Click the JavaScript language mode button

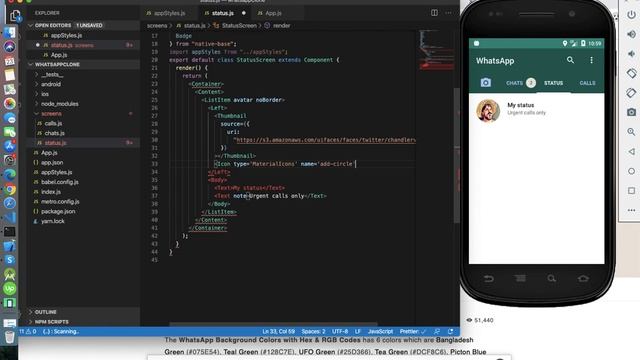[x=380, y=331]
